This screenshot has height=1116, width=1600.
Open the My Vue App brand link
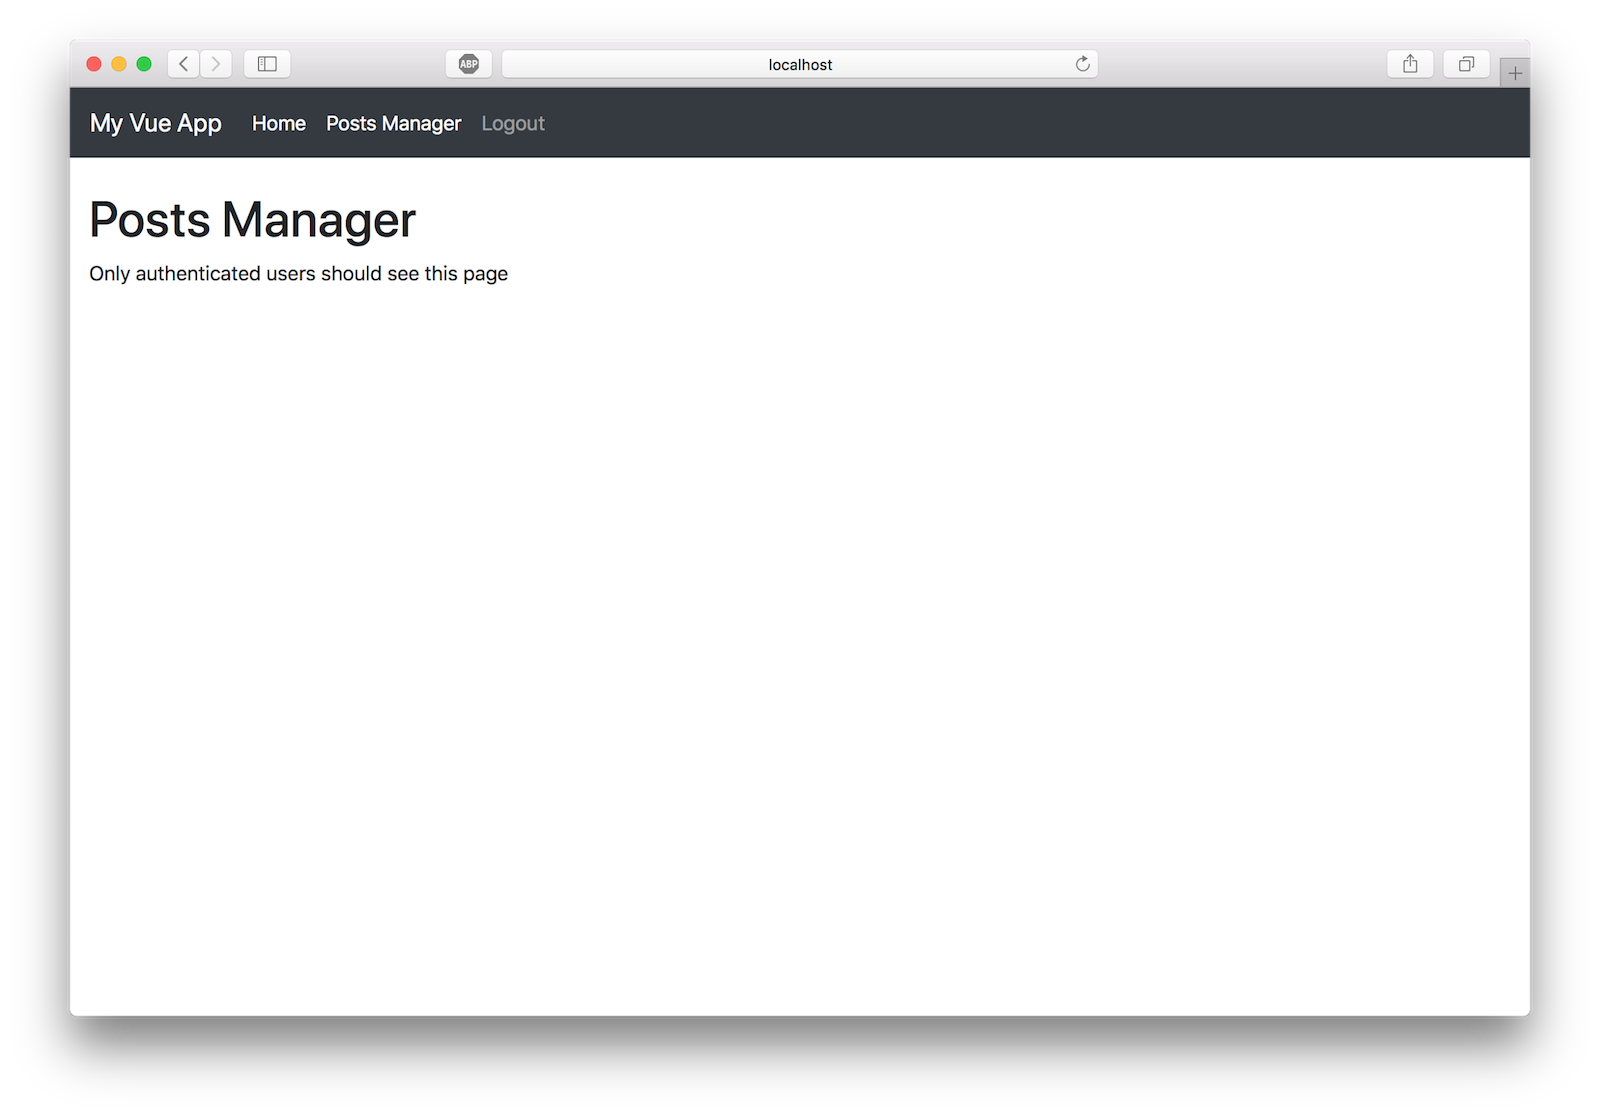[155, 123]
